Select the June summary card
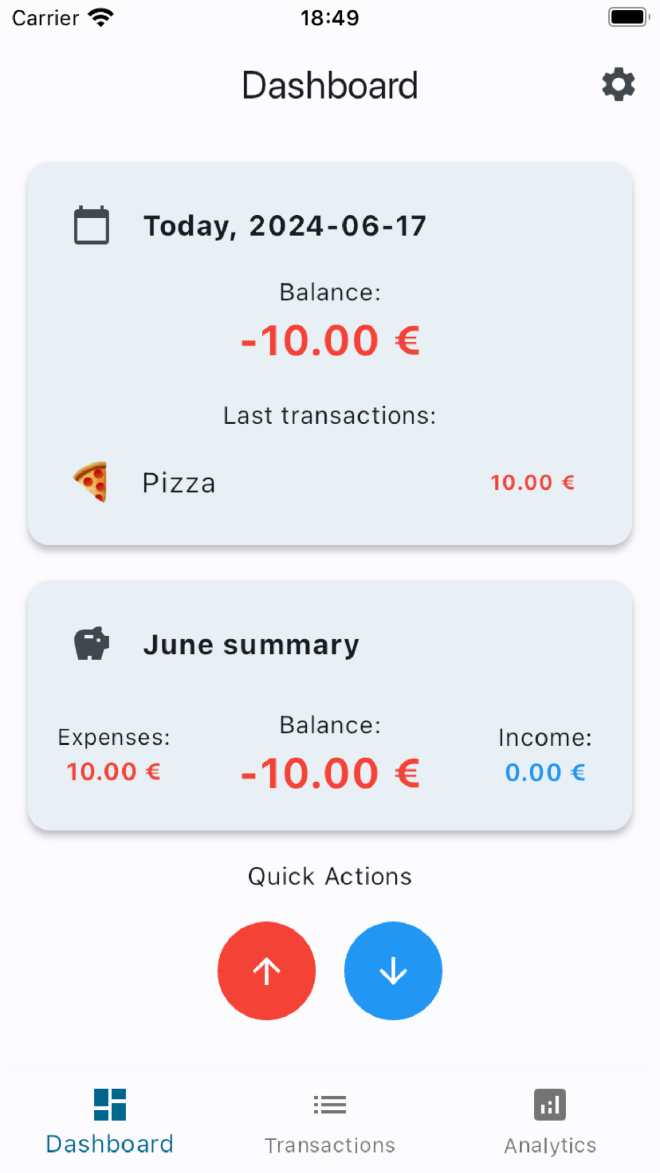This screenshot has height=1173, width=660. point(330,706)
